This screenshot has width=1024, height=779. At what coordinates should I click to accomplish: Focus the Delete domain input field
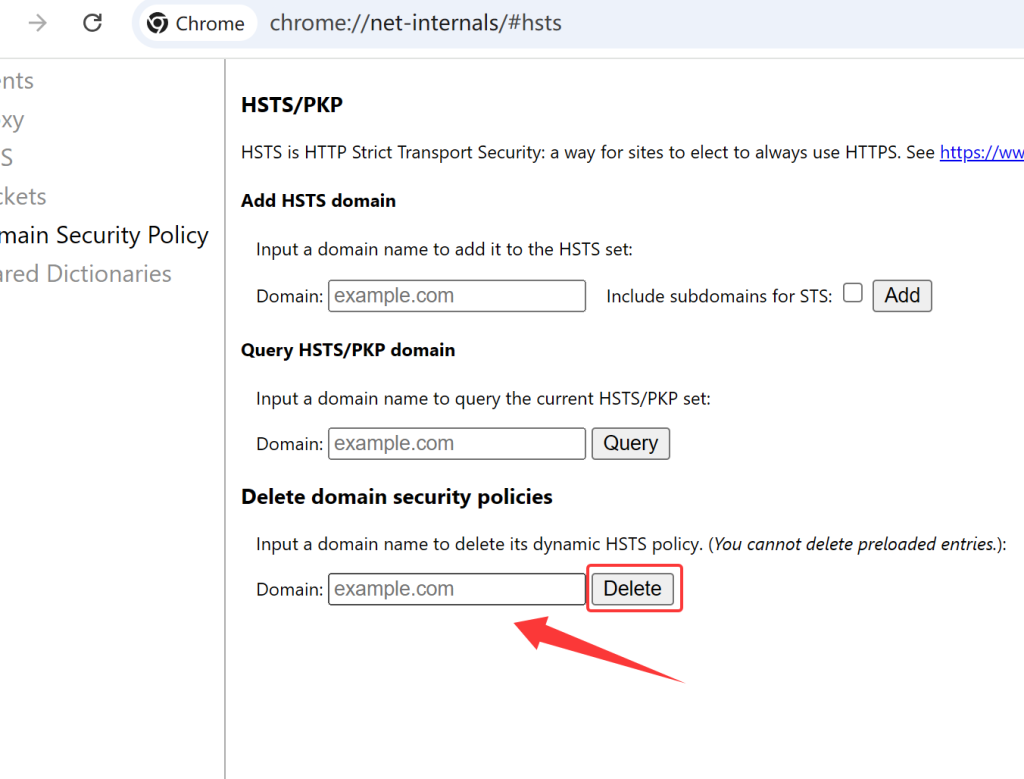(456, 589)
